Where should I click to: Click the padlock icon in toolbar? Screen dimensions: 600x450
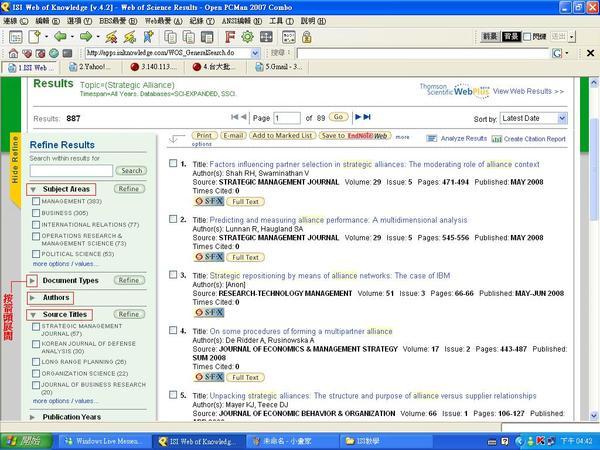307,37
